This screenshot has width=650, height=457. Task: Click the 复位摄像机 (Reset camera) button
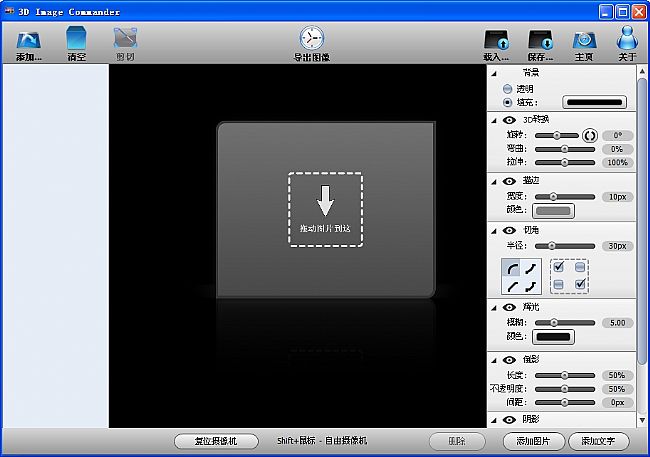tap(216, 441)
